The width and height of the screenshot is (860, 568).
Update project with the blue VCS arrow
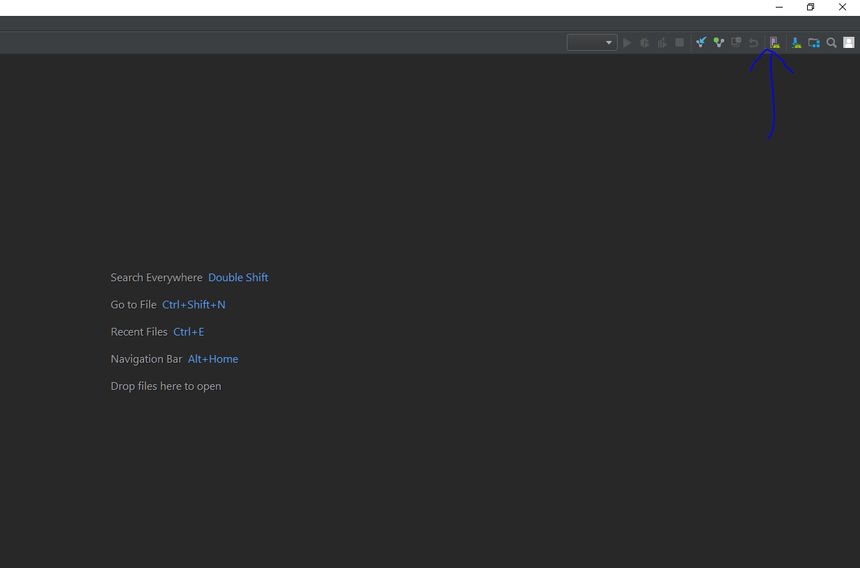pos(701,43)
